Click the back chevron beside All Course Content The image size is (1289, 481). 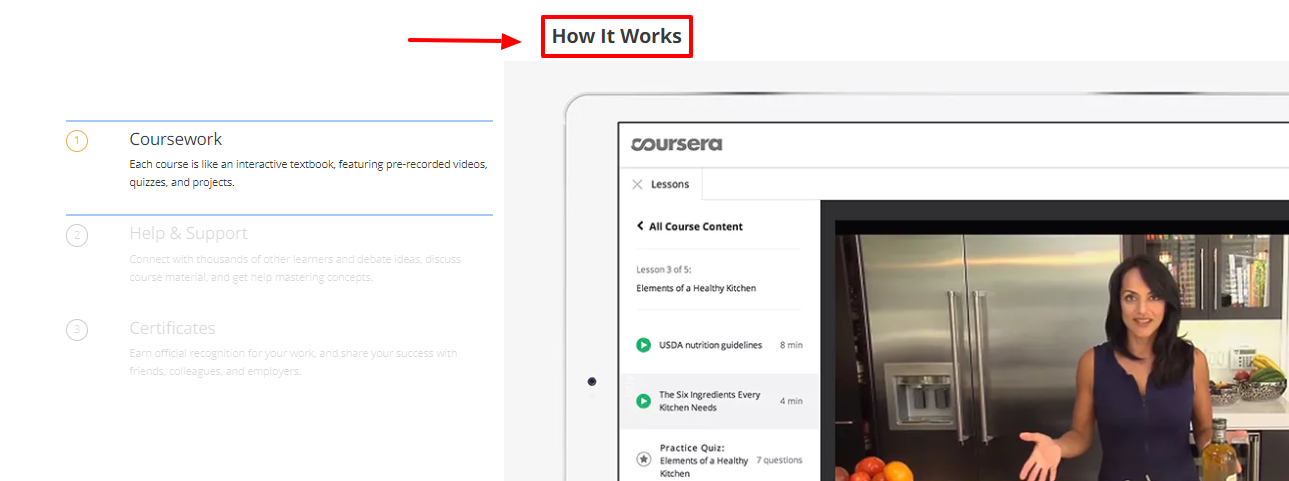click(x=640, y=226)
